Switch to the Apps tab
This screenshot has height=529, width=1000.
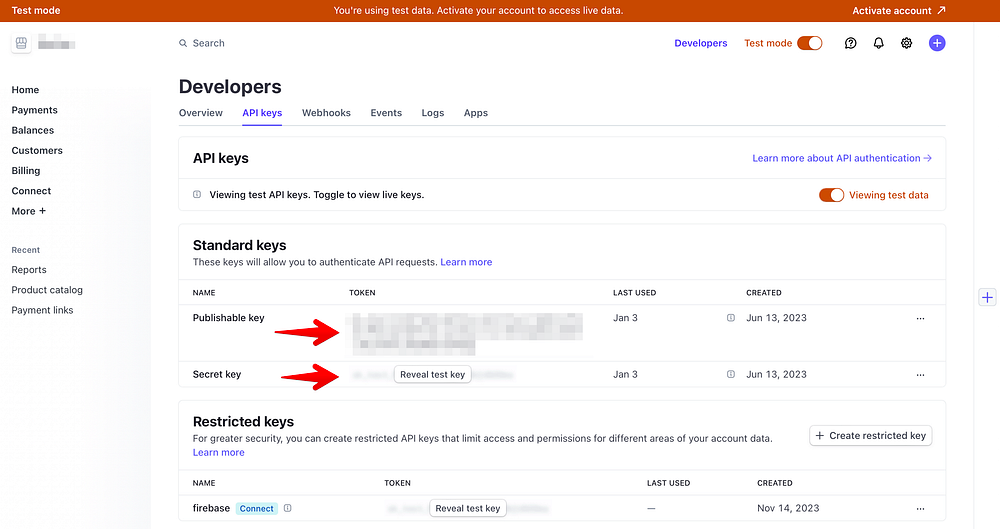(476, 113)
